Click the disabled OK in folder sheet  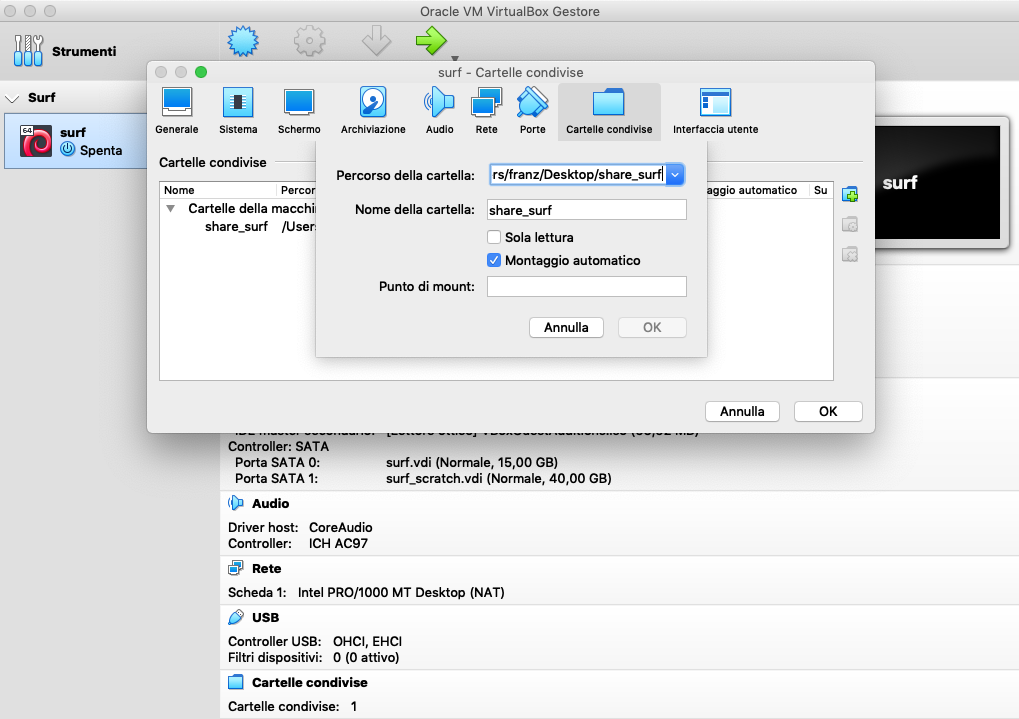point(652,328)
